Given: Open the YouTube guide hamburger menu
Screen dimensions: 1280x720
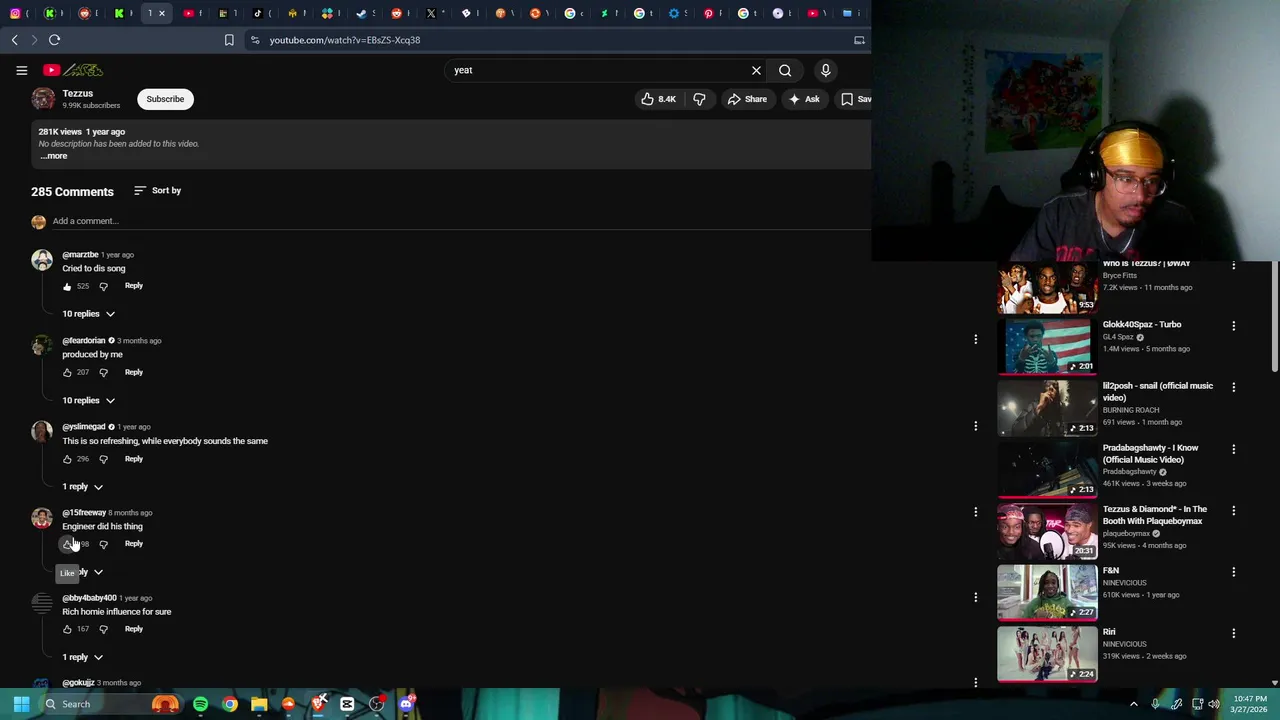Looking at the screenshot, I should point(21,70).
